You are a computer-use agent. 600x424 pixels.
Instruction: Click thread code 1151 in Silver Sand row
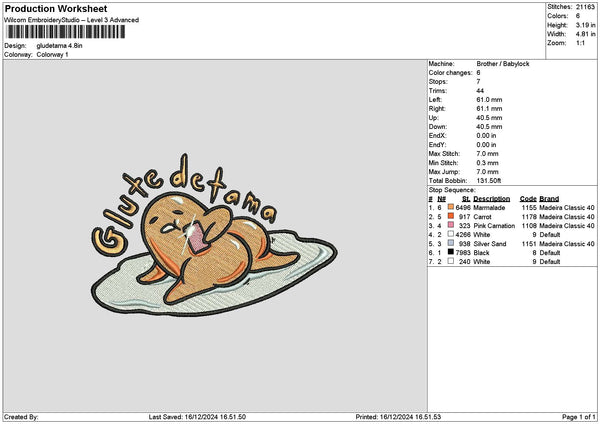coord(529,243)
